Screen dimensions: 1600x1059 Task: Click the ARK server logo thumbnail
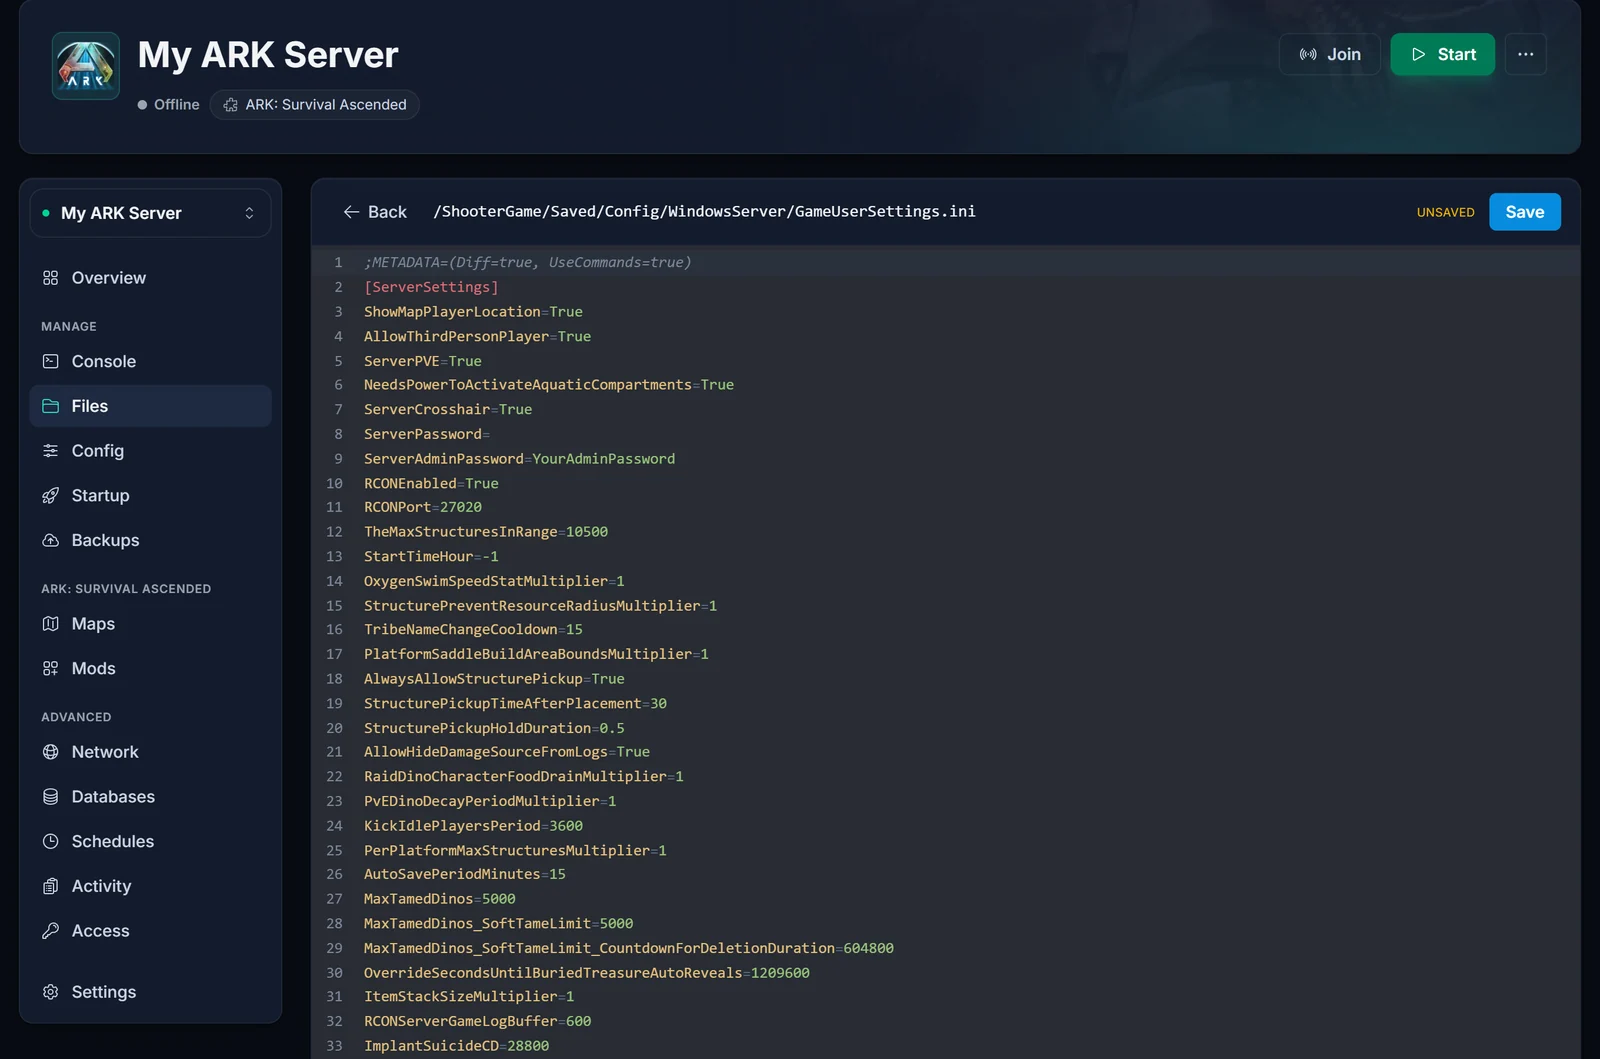86,66
